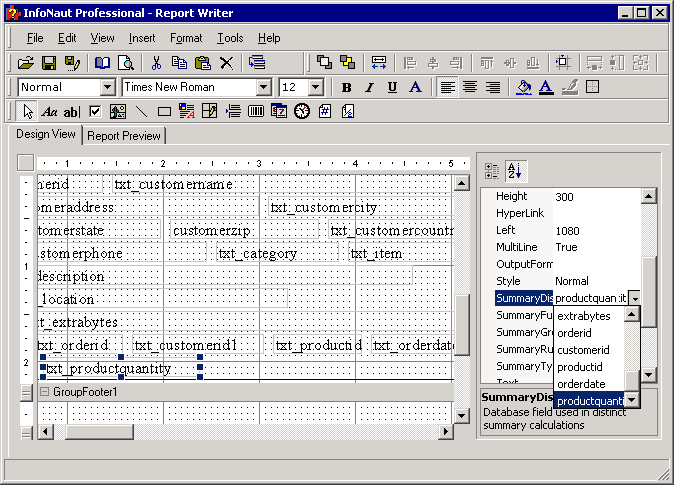
Task: Open the Edit menu
Action: coord(67,38)
